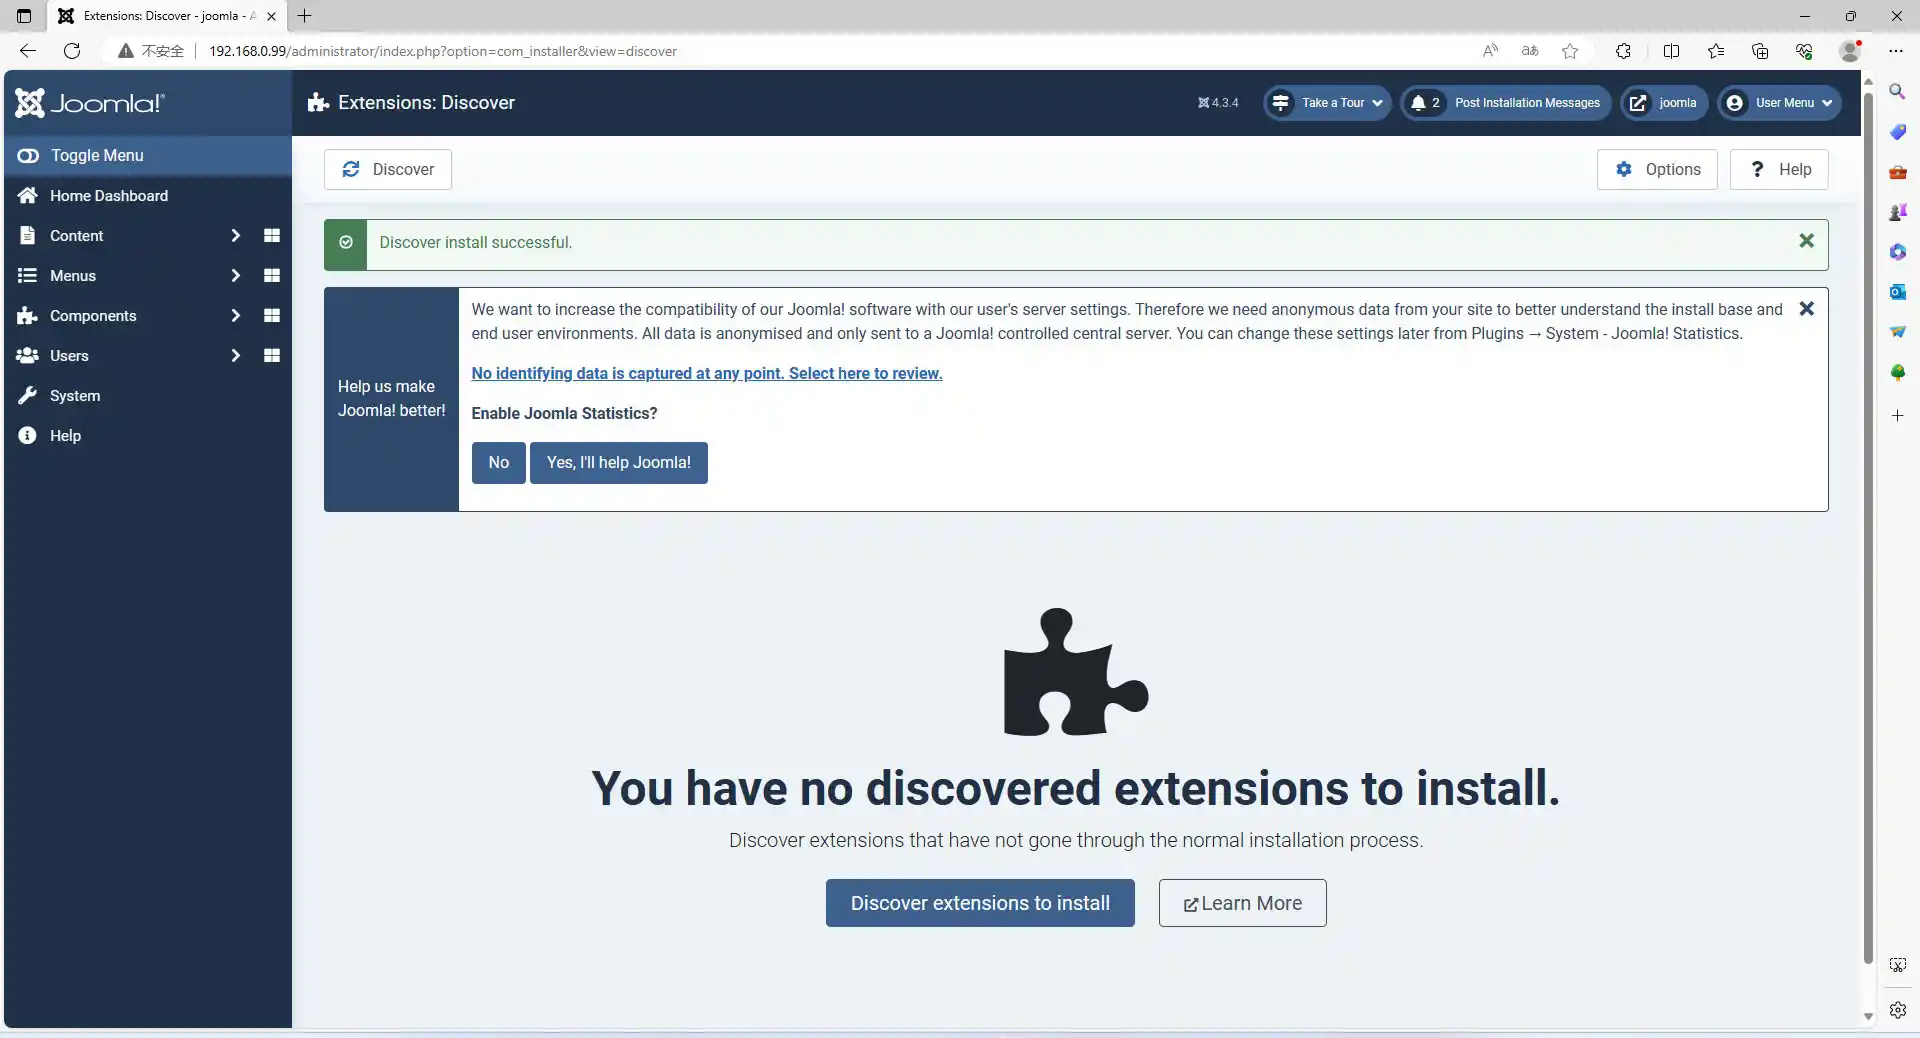
Task: Open the Content dashboard grid icon
Action: pyautogui.click(x=271, y=236)
